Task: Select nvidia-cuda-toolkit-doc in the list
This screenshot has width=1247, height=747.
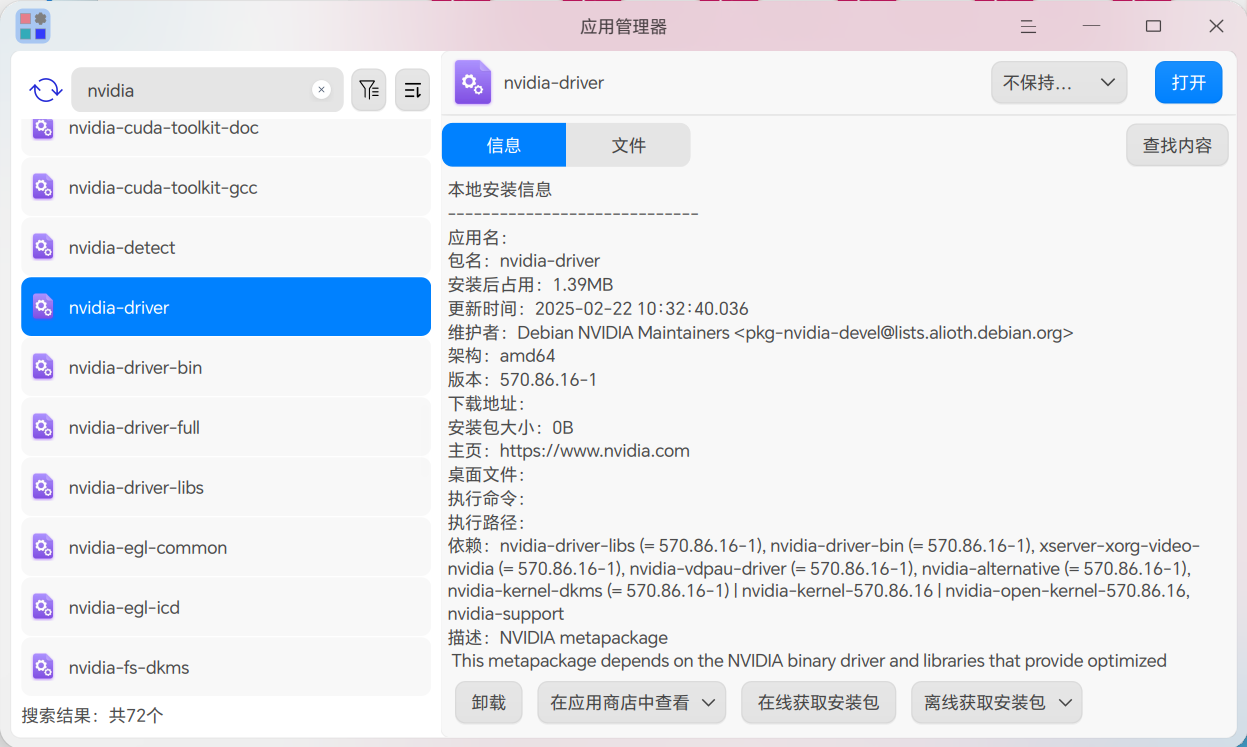Action: click(226, 135)
